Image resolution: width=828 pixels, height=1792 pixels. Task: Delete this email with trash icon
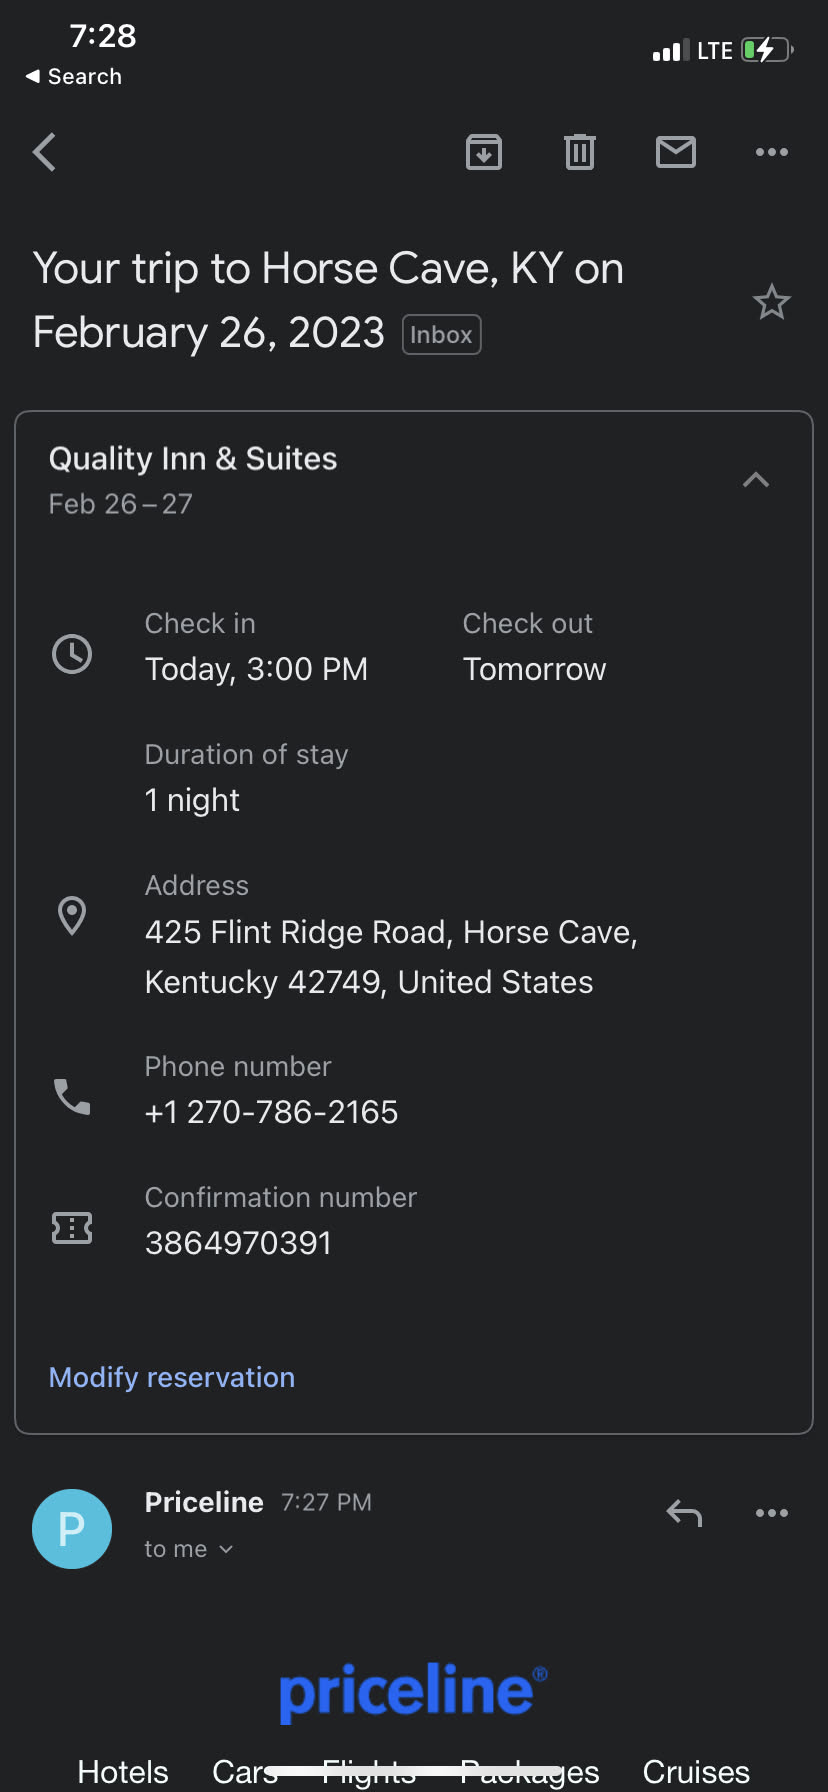pos(580,153)
